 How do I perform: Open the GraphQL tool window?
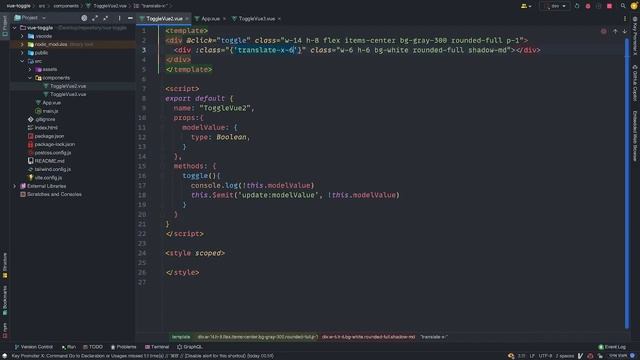tap(190, 347)
